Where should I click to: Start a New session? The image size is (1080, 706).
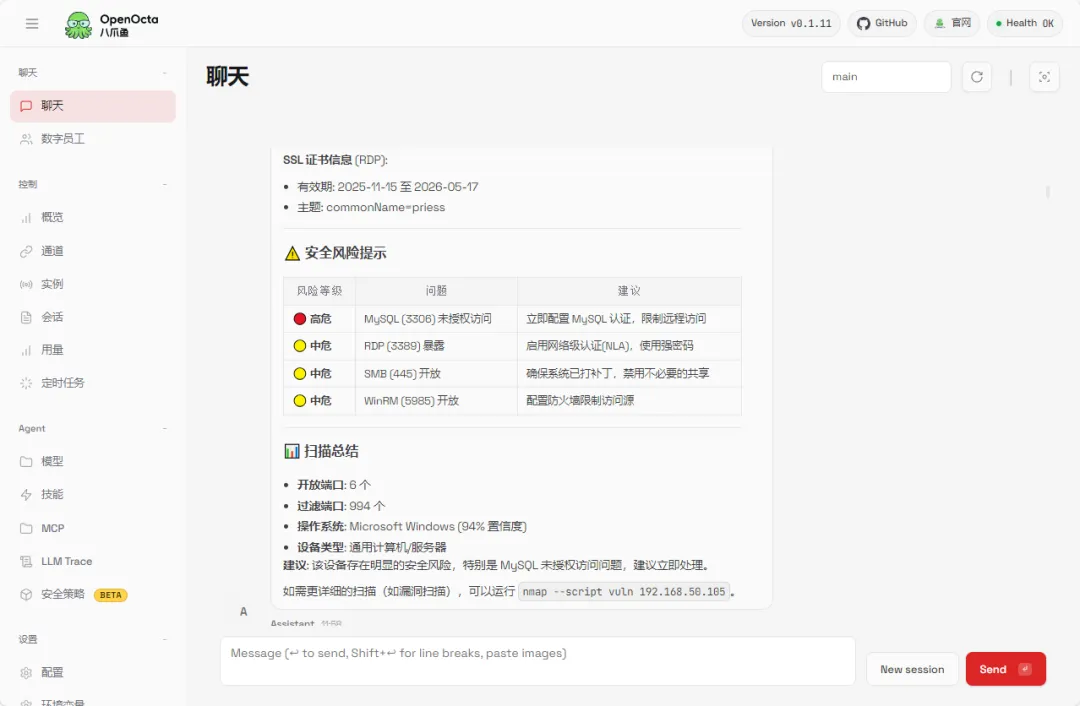coord(912,669)
